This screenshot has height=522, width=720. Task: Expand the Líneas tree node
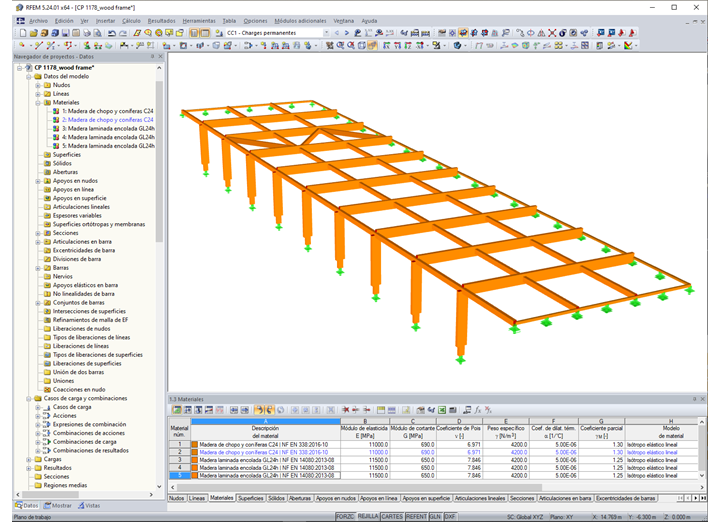click(38, 94)
